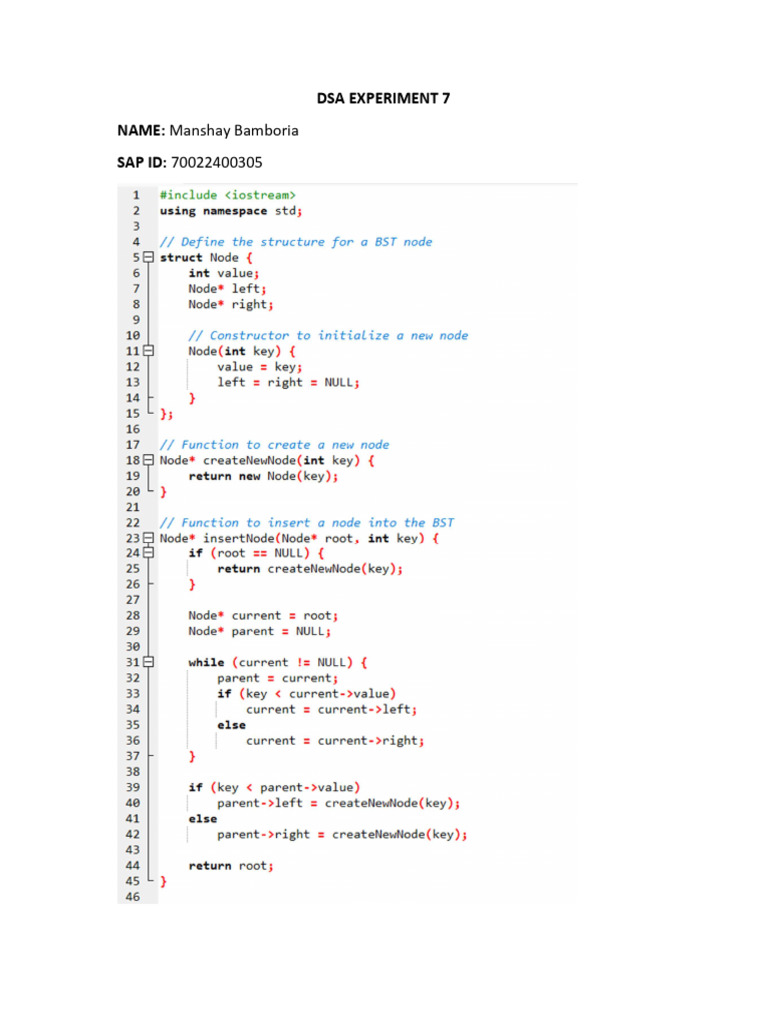Click comment 'Function to create a new node'
The image size is (768, 1024).
[275, 445]
